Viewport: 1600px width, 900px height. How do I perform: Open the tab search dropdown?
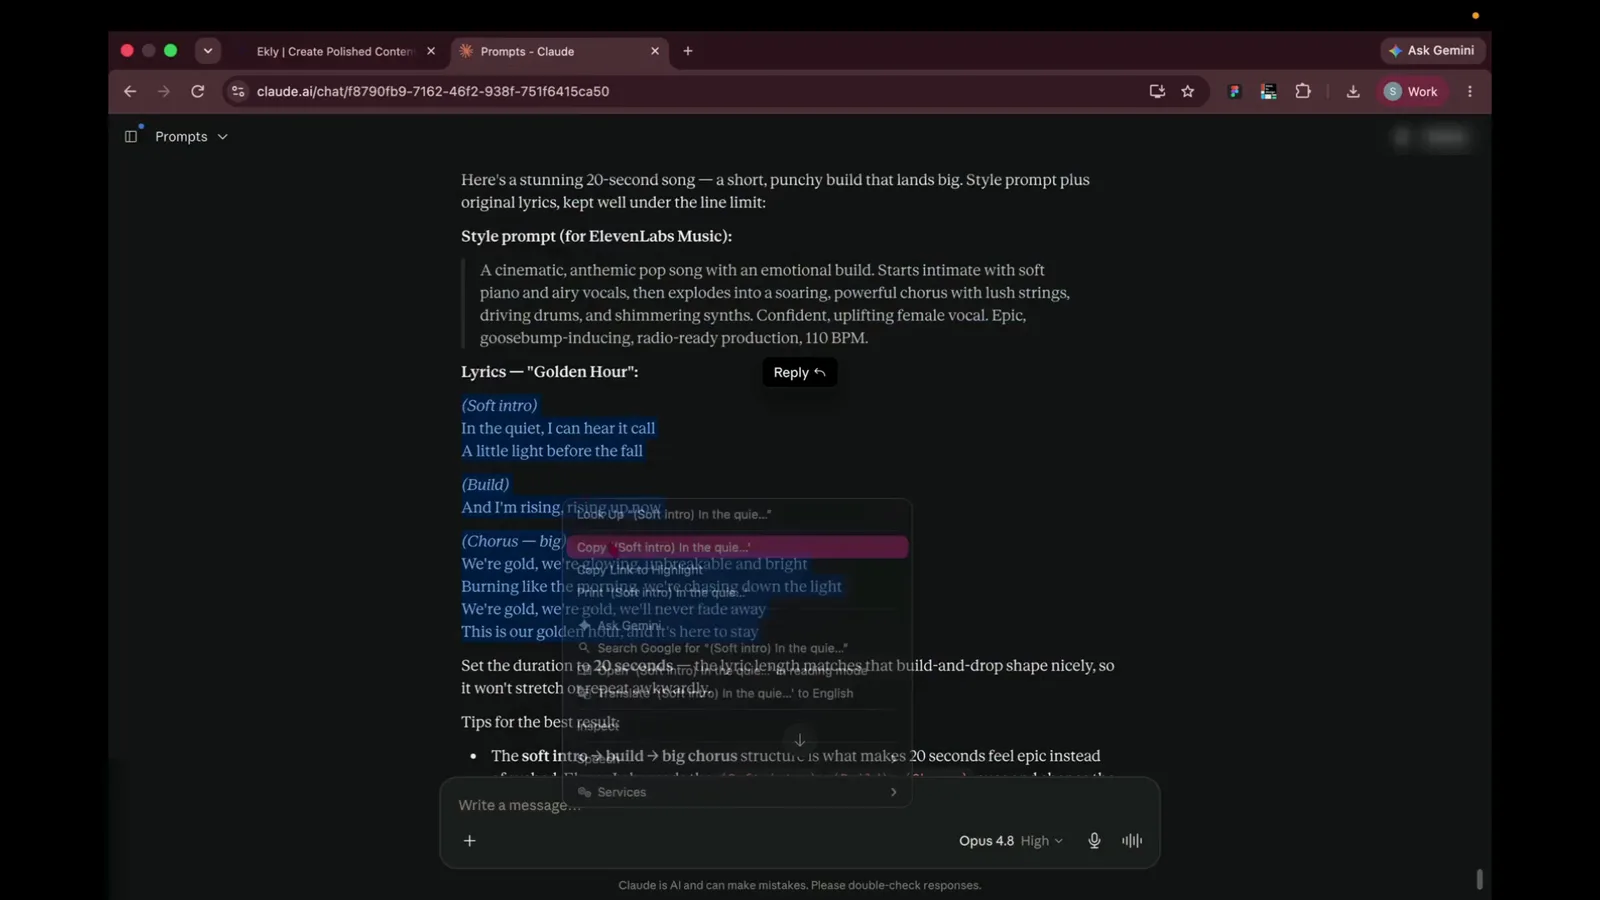pos(208,51)
